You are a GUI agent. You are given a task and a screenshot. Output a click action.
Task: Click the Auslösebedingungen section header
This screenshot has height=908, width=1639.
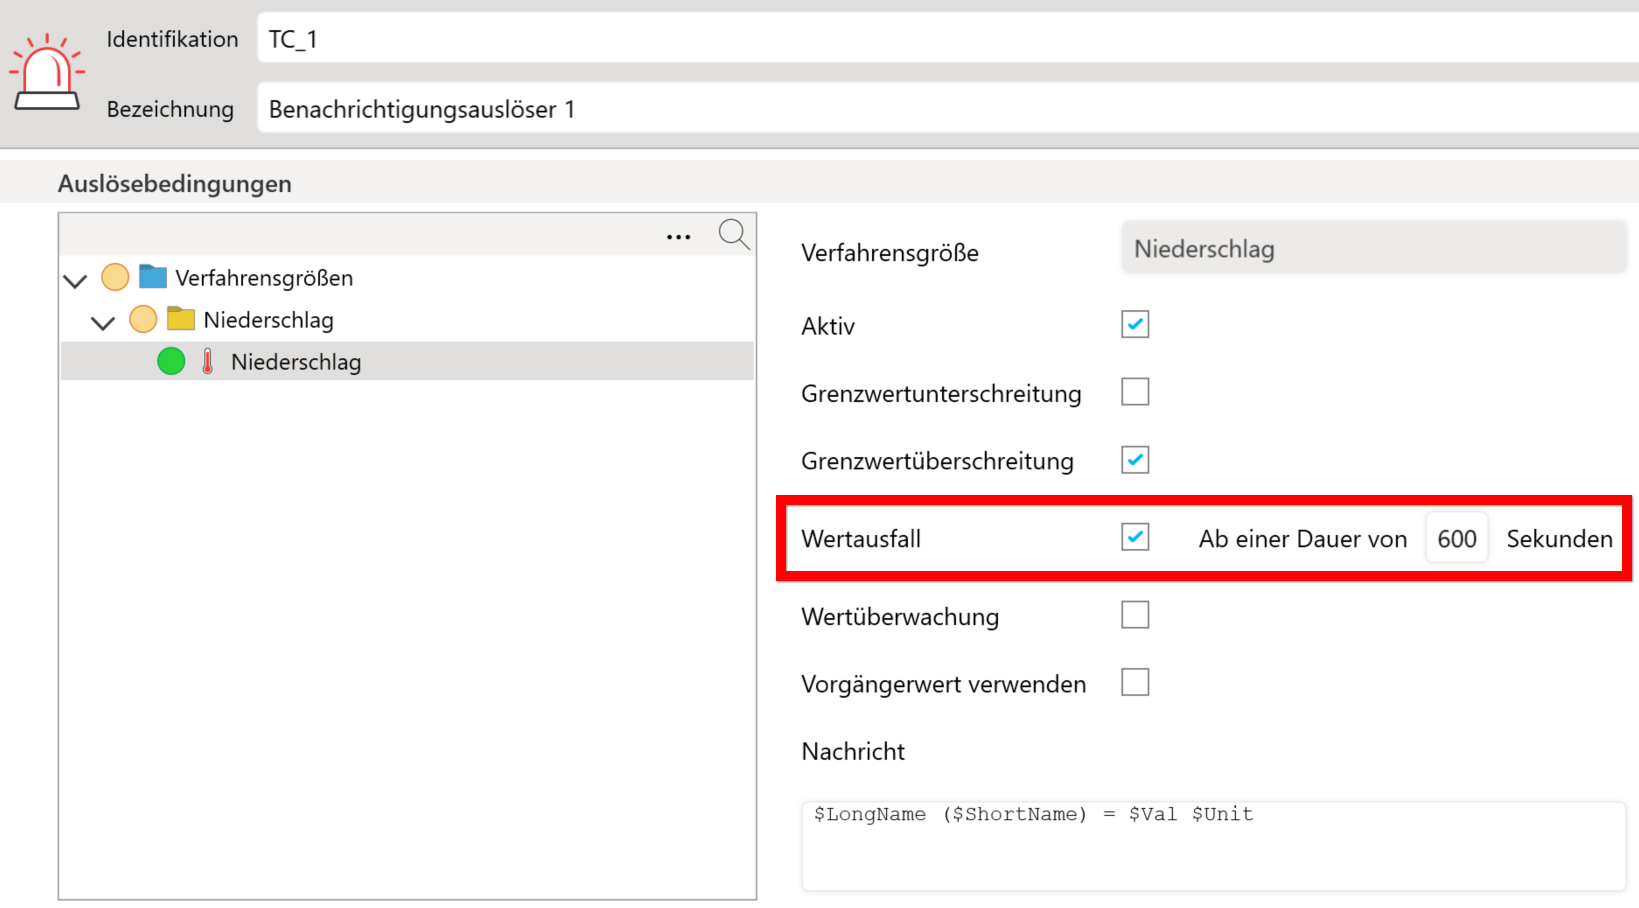[175, 184]
